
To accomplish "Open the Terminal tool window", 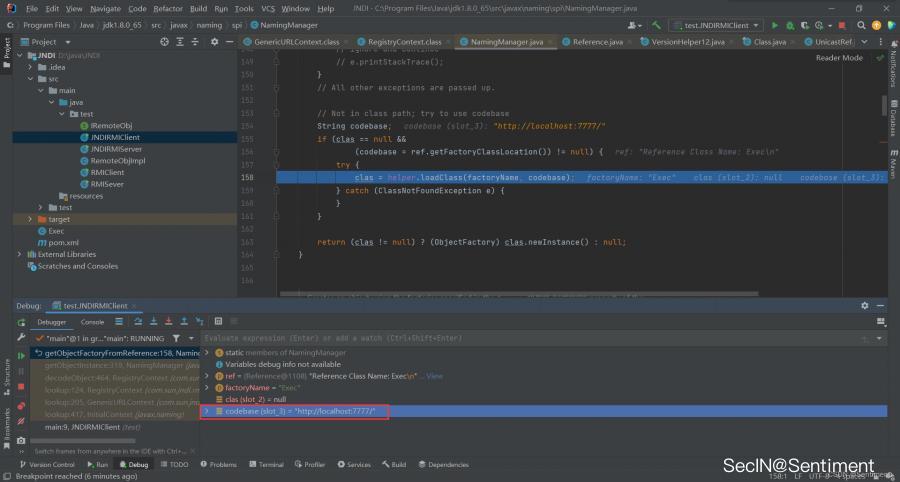I will point(266,465).
